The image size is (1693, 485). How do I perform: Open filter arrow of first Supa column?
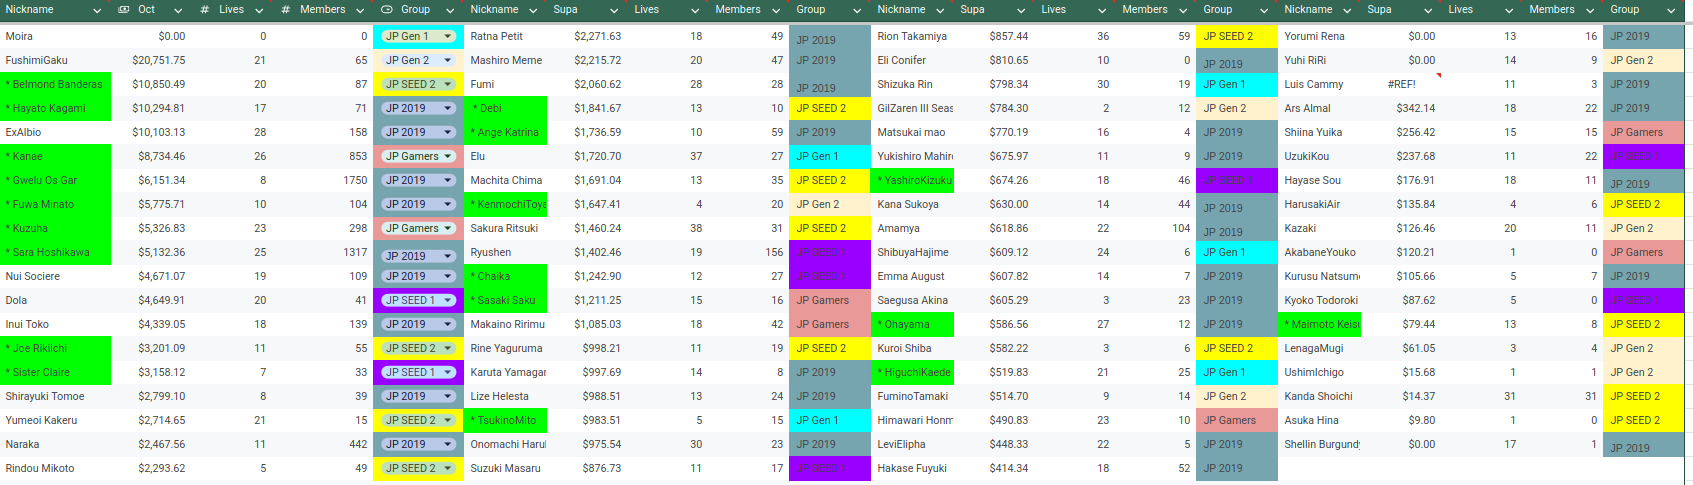point(614,10)
